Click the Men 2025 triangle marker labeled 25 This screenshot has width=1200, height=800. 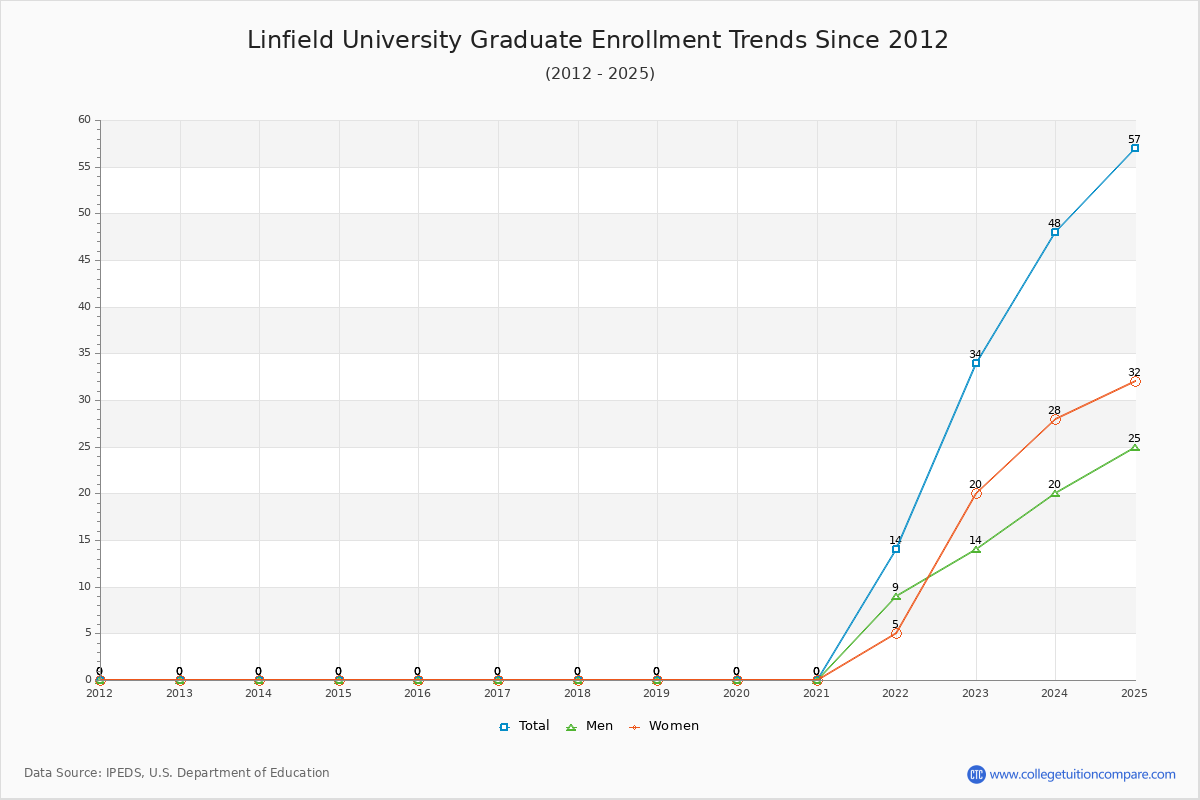click(x=1135, y=447)
